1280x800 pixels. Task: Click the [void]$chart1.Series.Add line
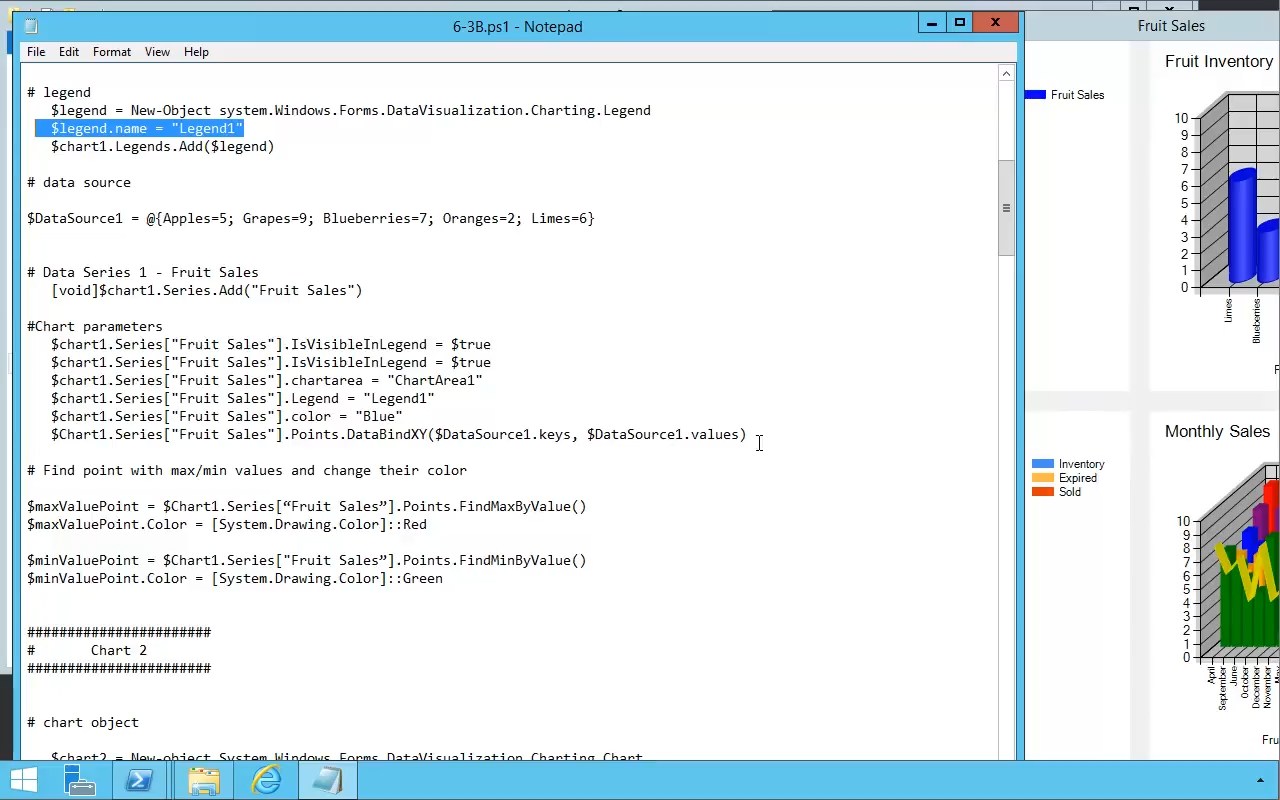(207, 290)
